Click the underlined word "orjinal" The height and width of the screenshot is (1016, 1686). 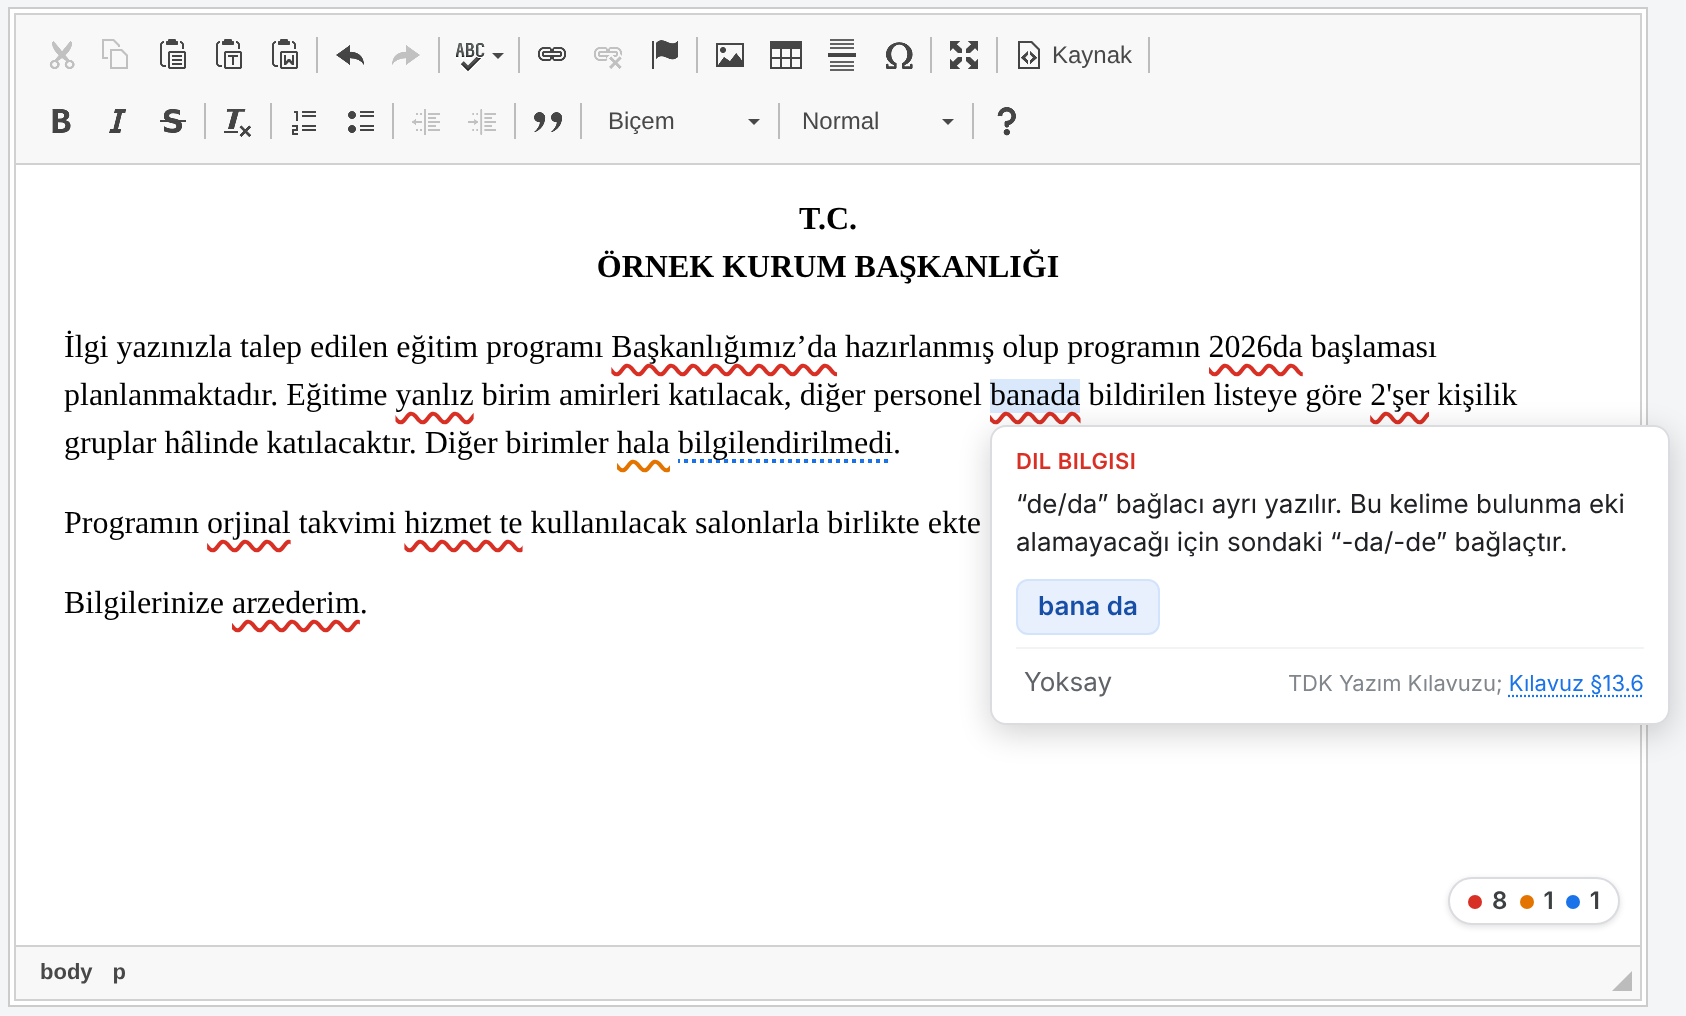pos(248,524)
